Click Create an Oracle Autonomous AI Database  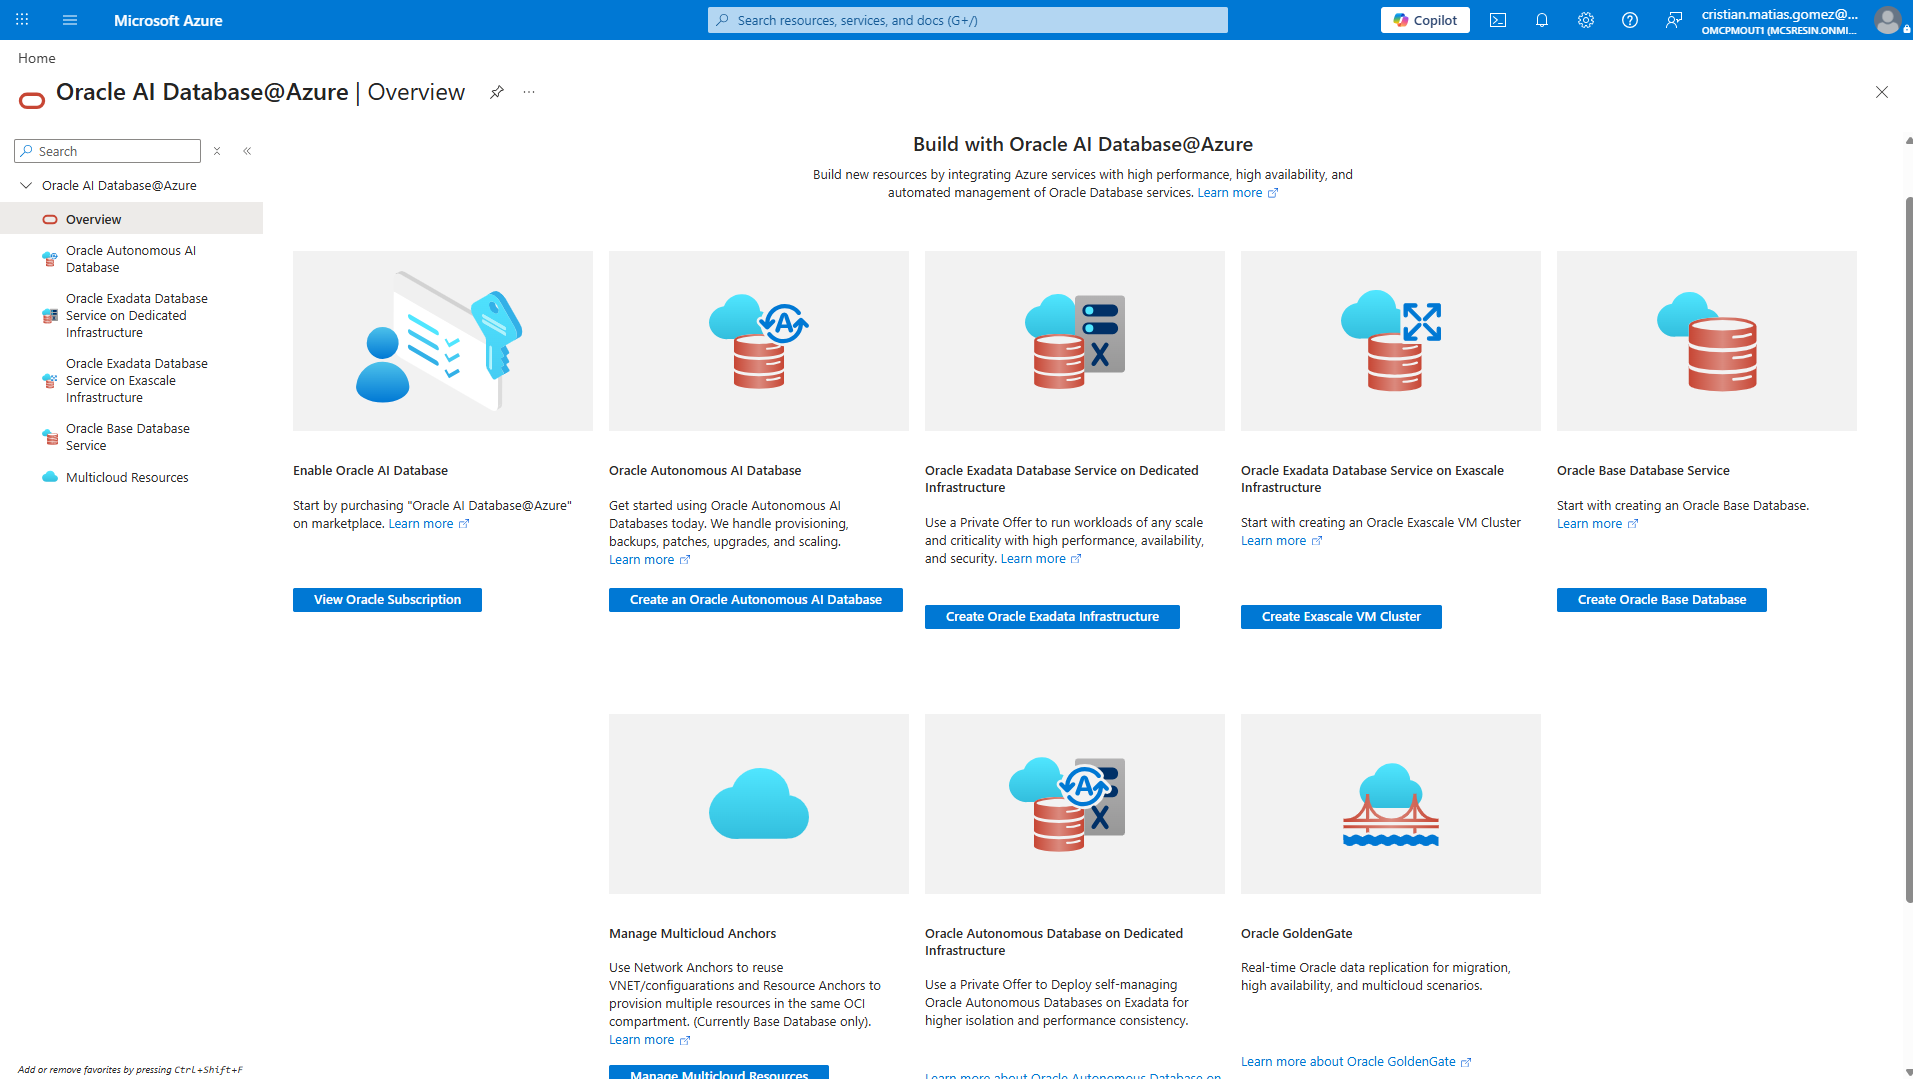pos(756,600)
